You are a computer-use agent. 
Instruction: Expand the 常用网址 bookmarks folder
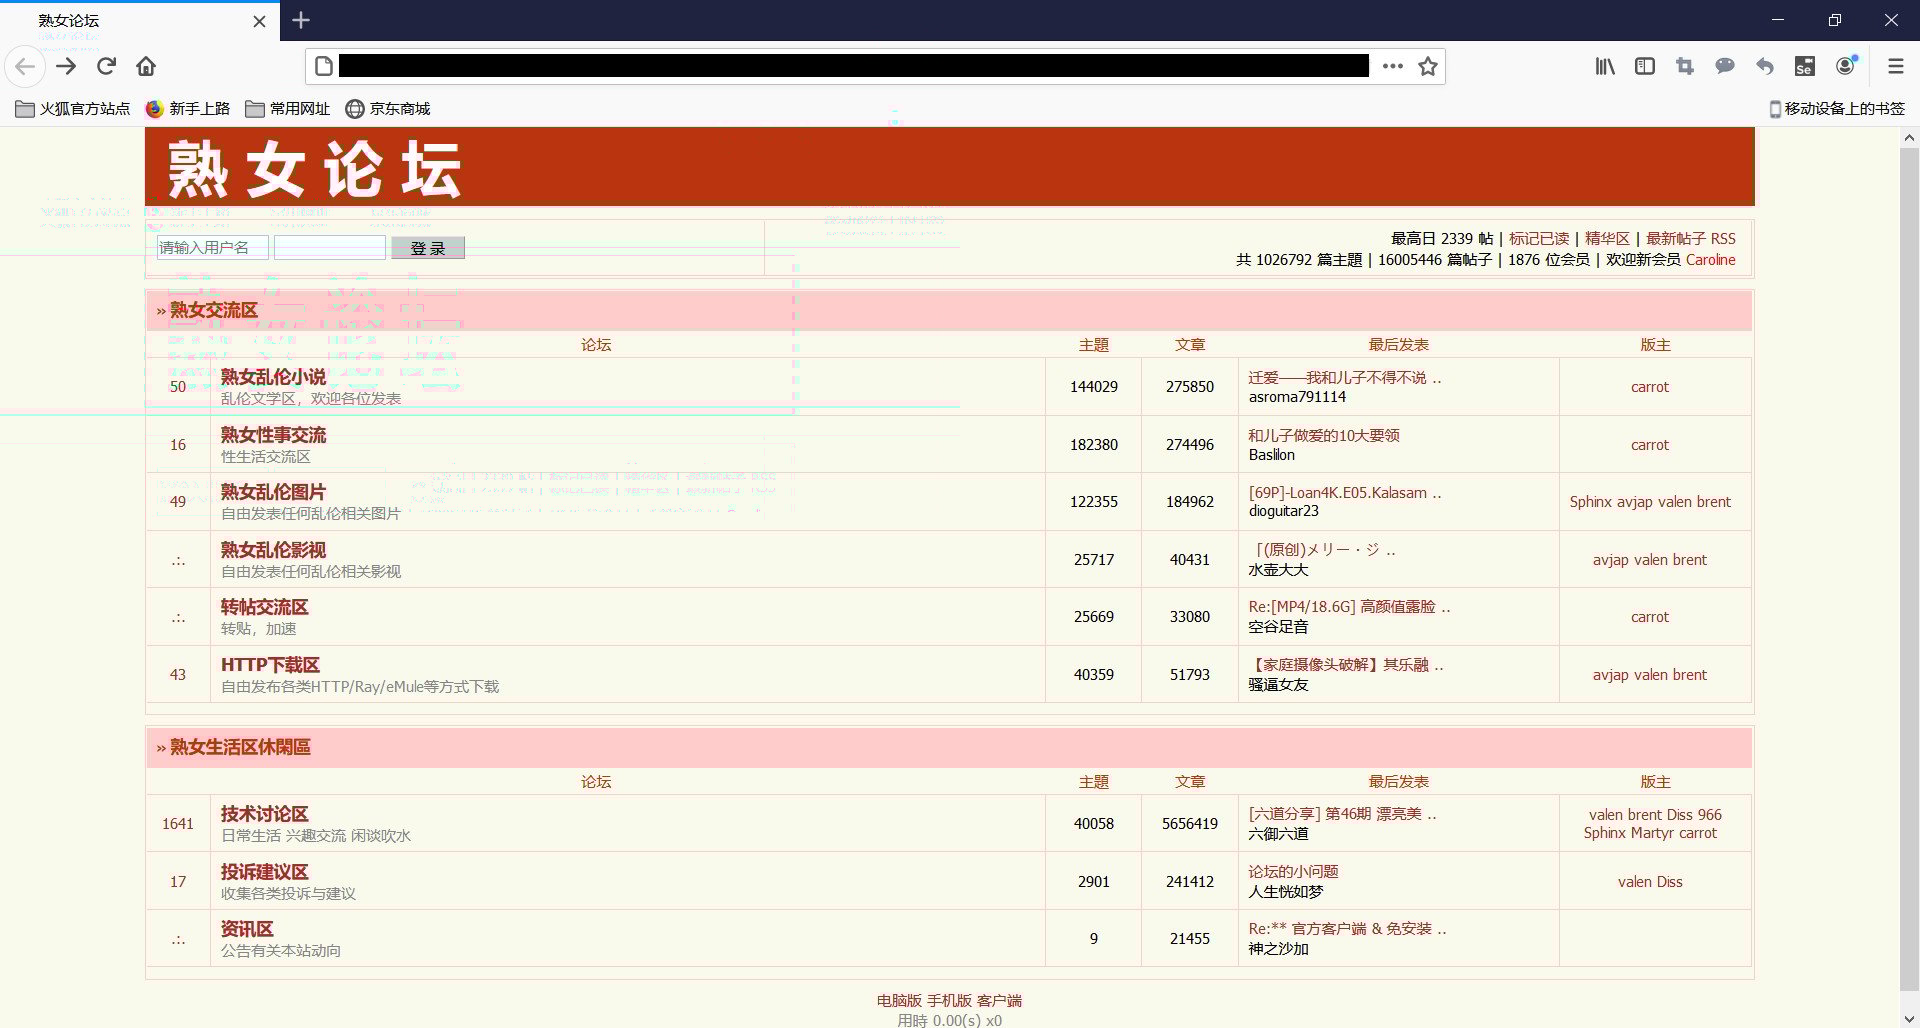(288, 108)
